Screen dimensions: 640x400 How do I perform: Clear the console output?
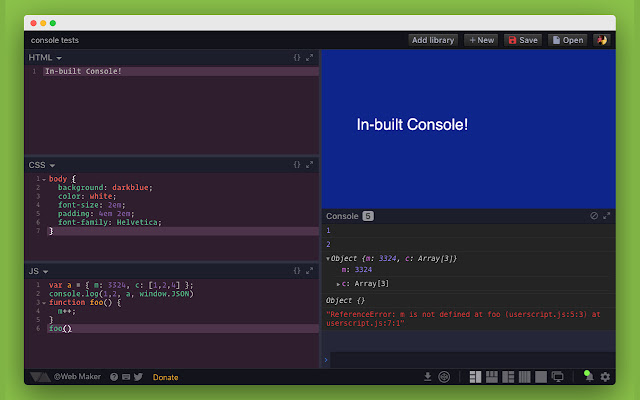pyautogui.click(x=594, y=215)
